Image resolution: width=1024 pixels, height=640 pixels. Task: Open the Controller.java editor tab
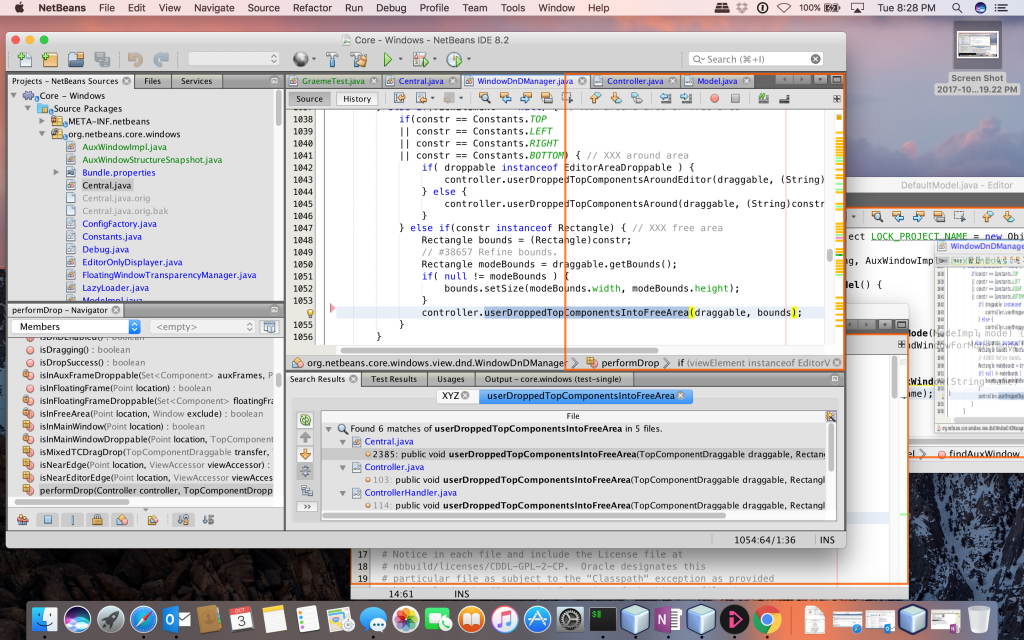coord(635,81)
